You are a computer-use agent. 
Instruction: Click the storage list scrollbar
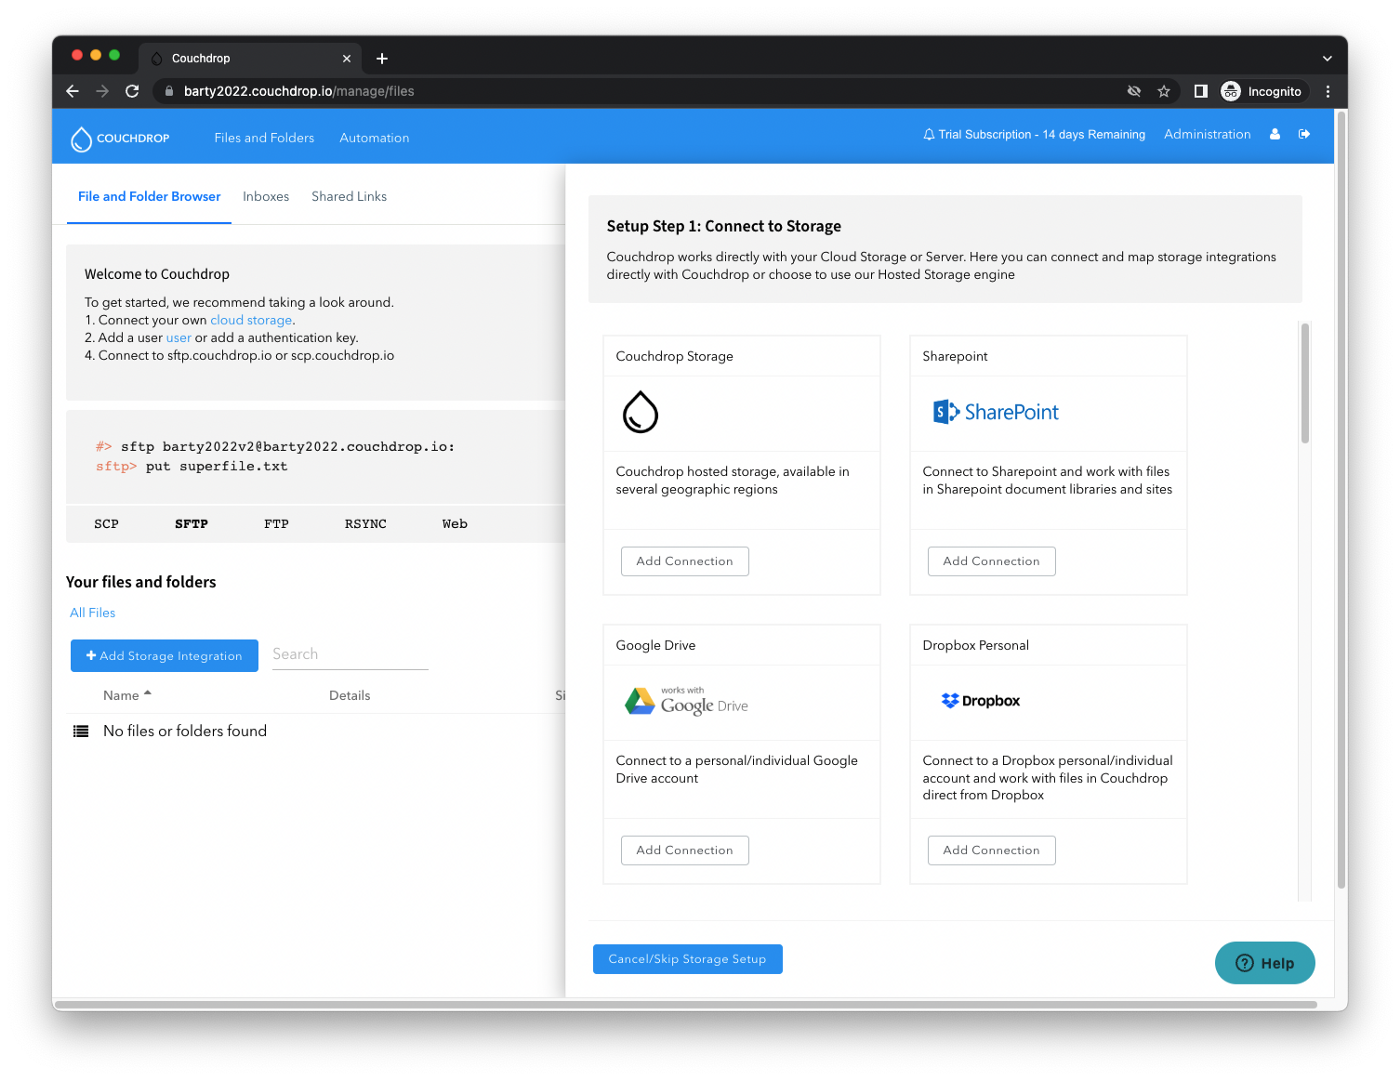tap(1305, 382)
